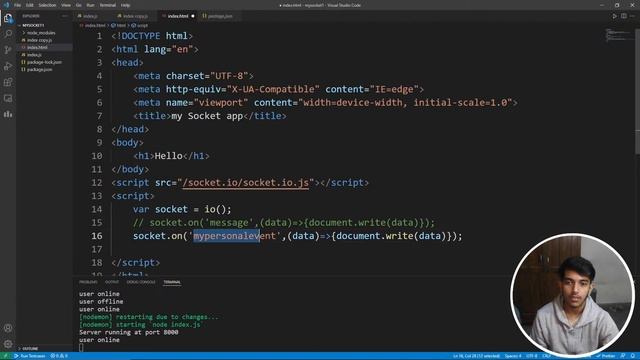Open the Selection menu
640x360 pixels.
pos(47,5)
